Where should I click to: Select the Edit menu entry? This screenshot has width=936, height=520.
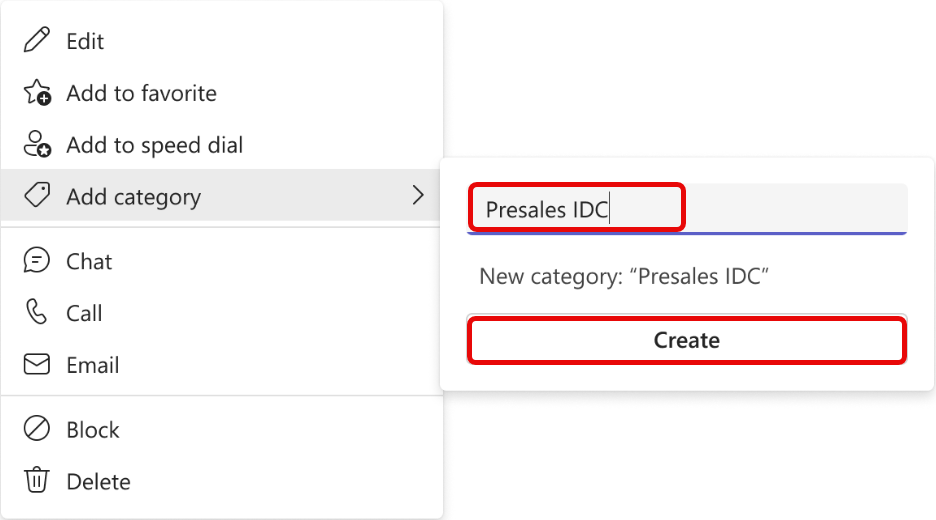coord(221,41)
